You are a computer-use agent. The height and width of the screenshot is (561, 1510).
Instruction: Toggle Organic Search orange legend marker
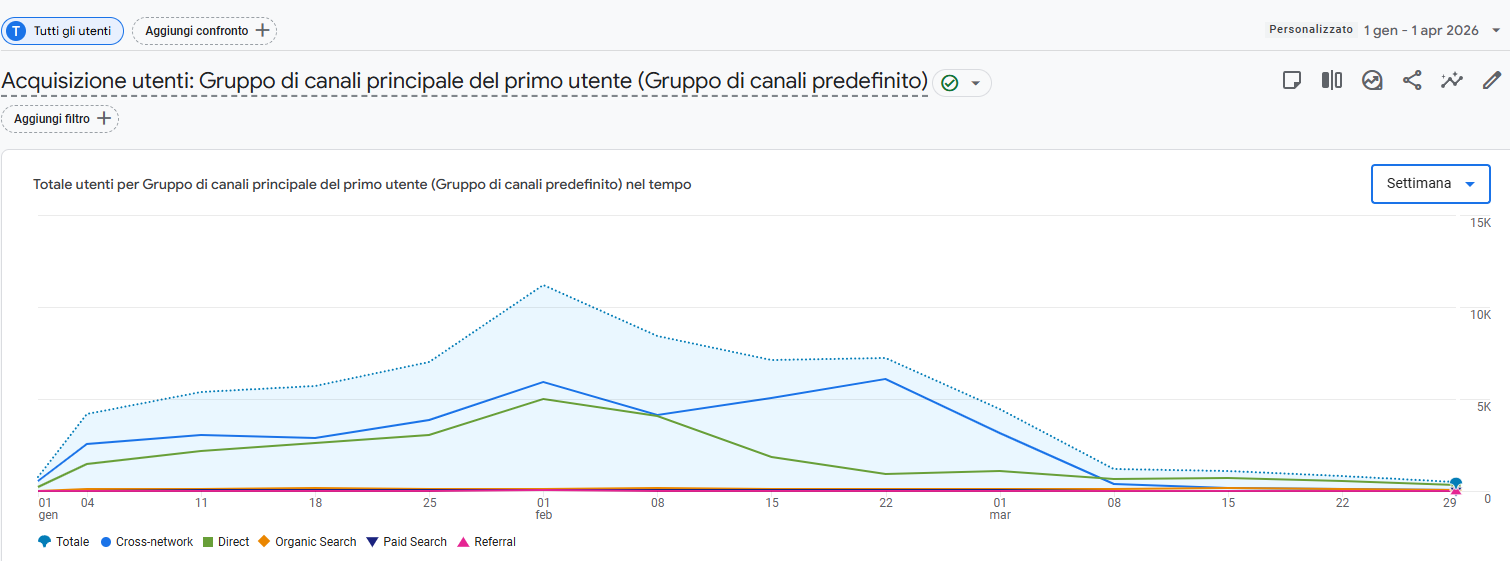click(x=264, y=542)
